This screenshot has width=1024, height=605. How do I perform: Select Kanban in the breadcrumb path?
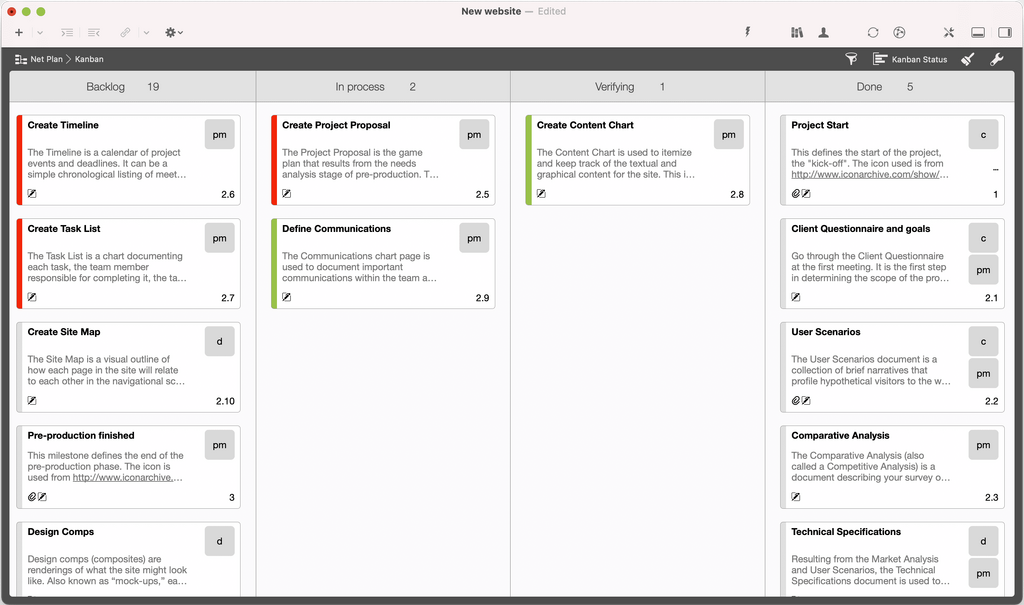(x=89, y=59)
